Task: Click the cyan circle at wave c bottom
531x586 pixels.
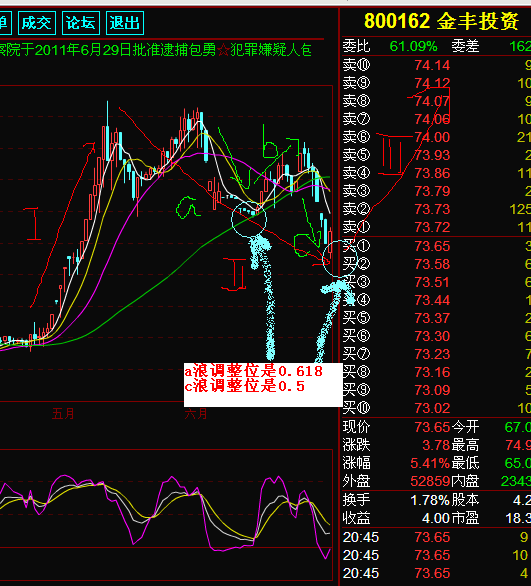Action: click(x=340, y=258)
